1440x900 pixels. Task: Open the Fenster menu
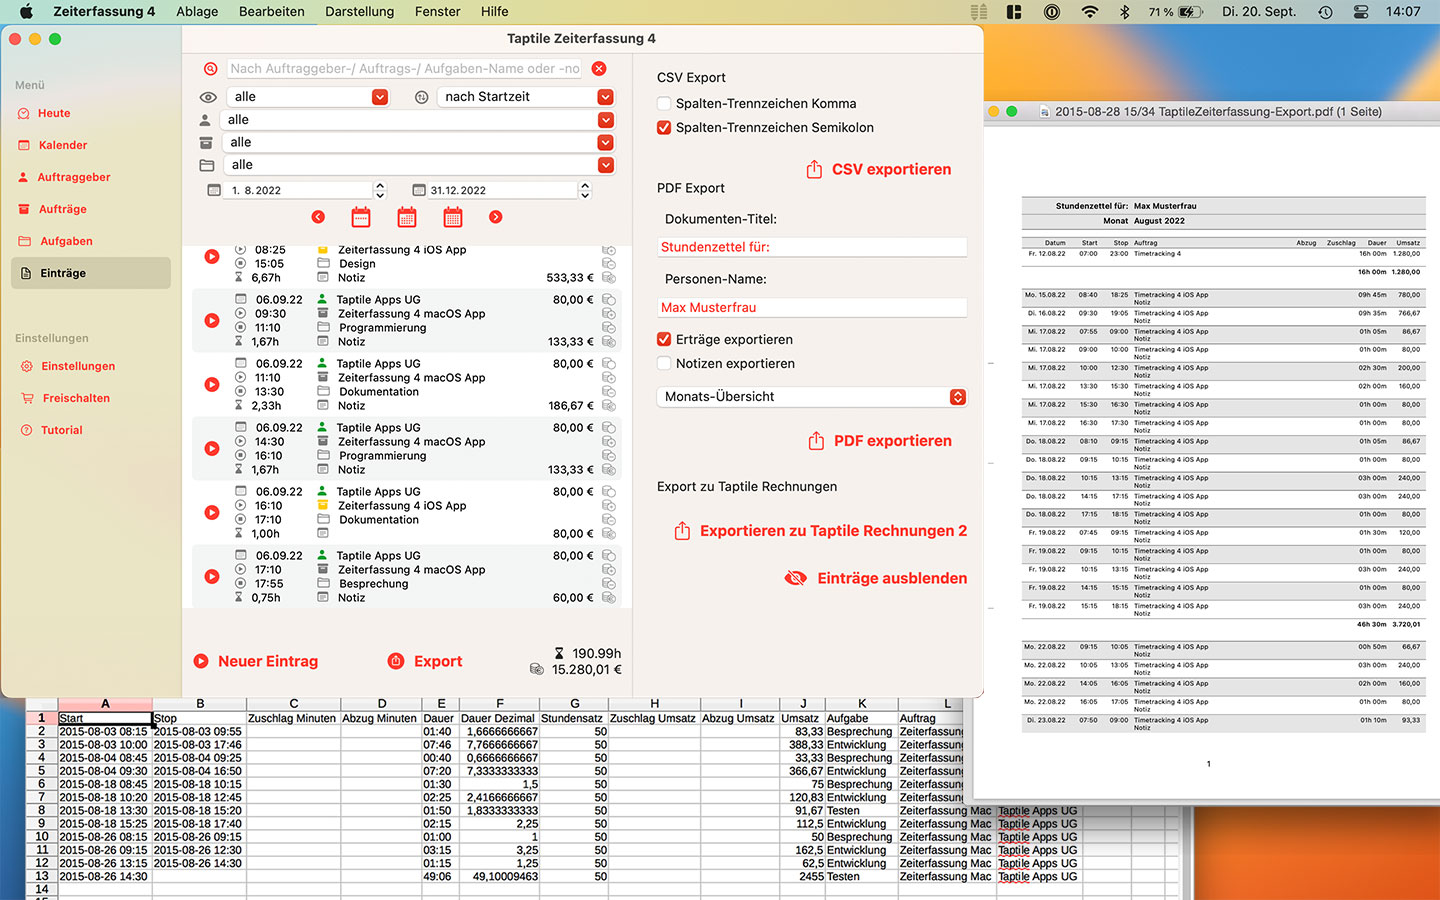438,12
